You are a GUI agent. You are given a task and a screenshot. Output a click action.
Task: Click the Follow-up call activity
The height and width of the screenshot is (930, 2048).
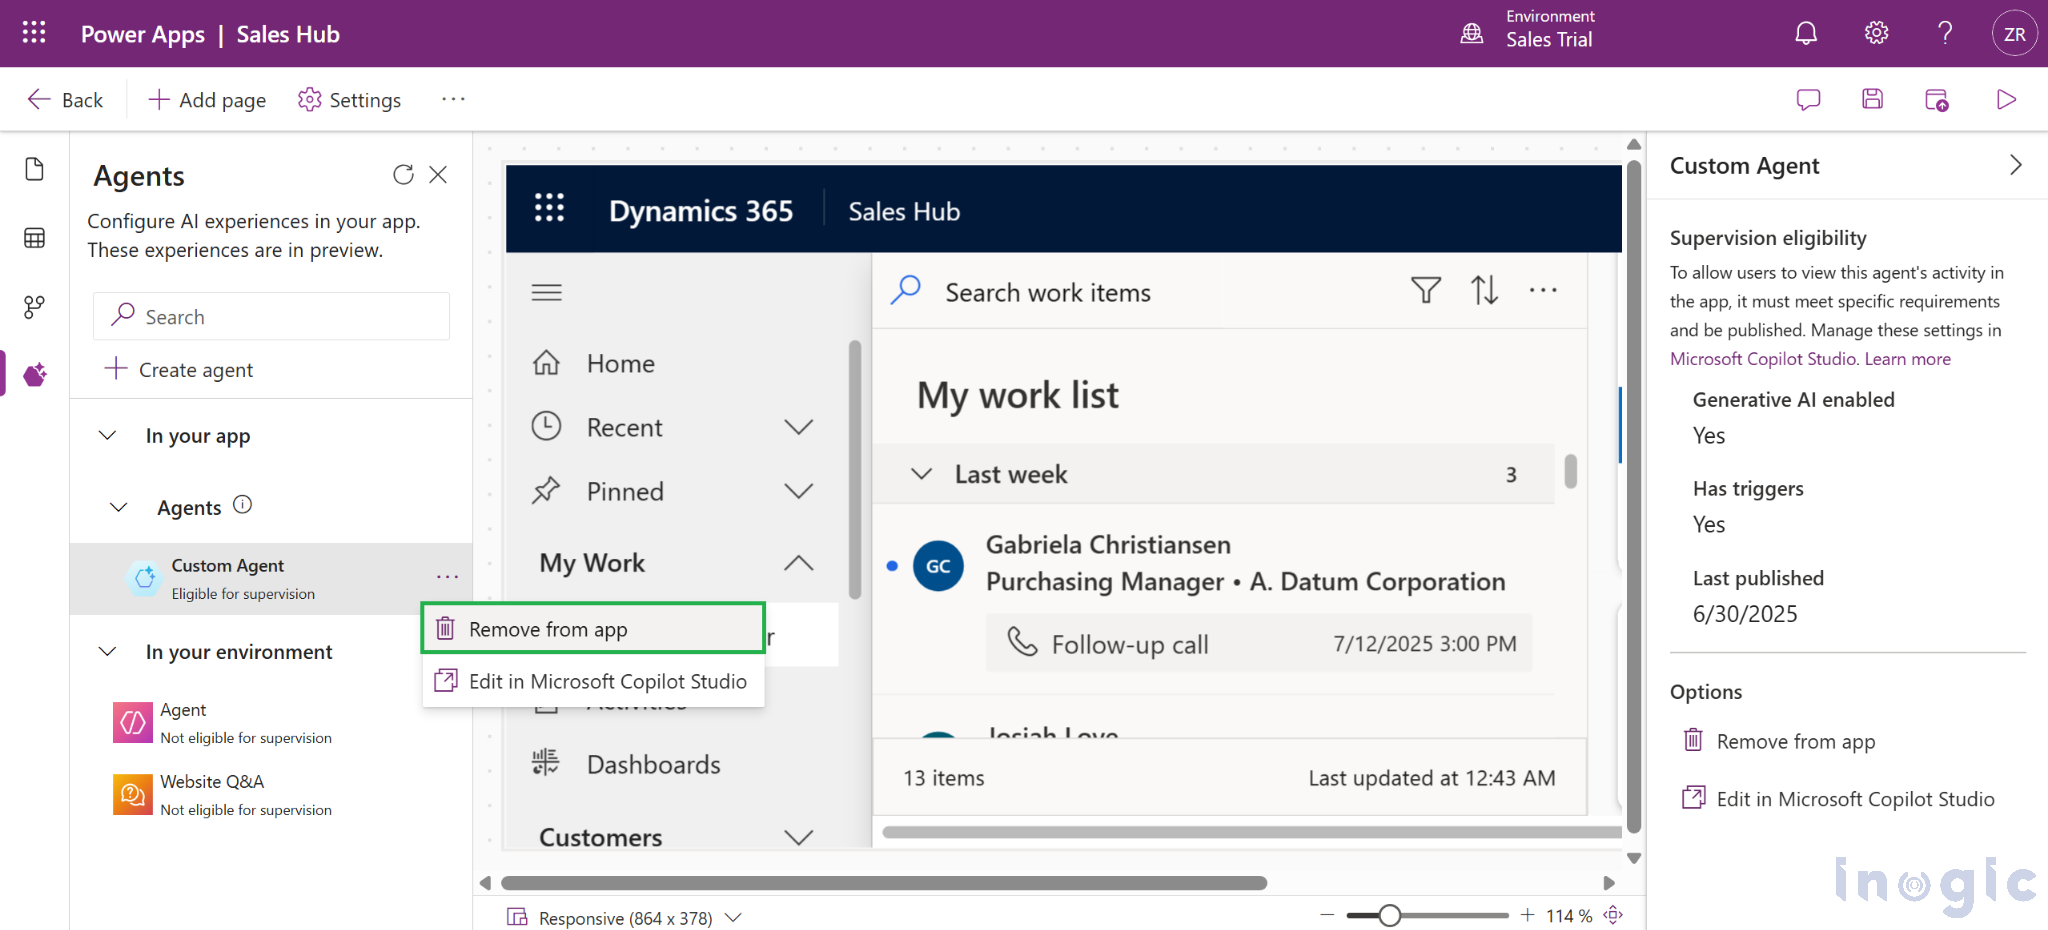(1259, 643)
